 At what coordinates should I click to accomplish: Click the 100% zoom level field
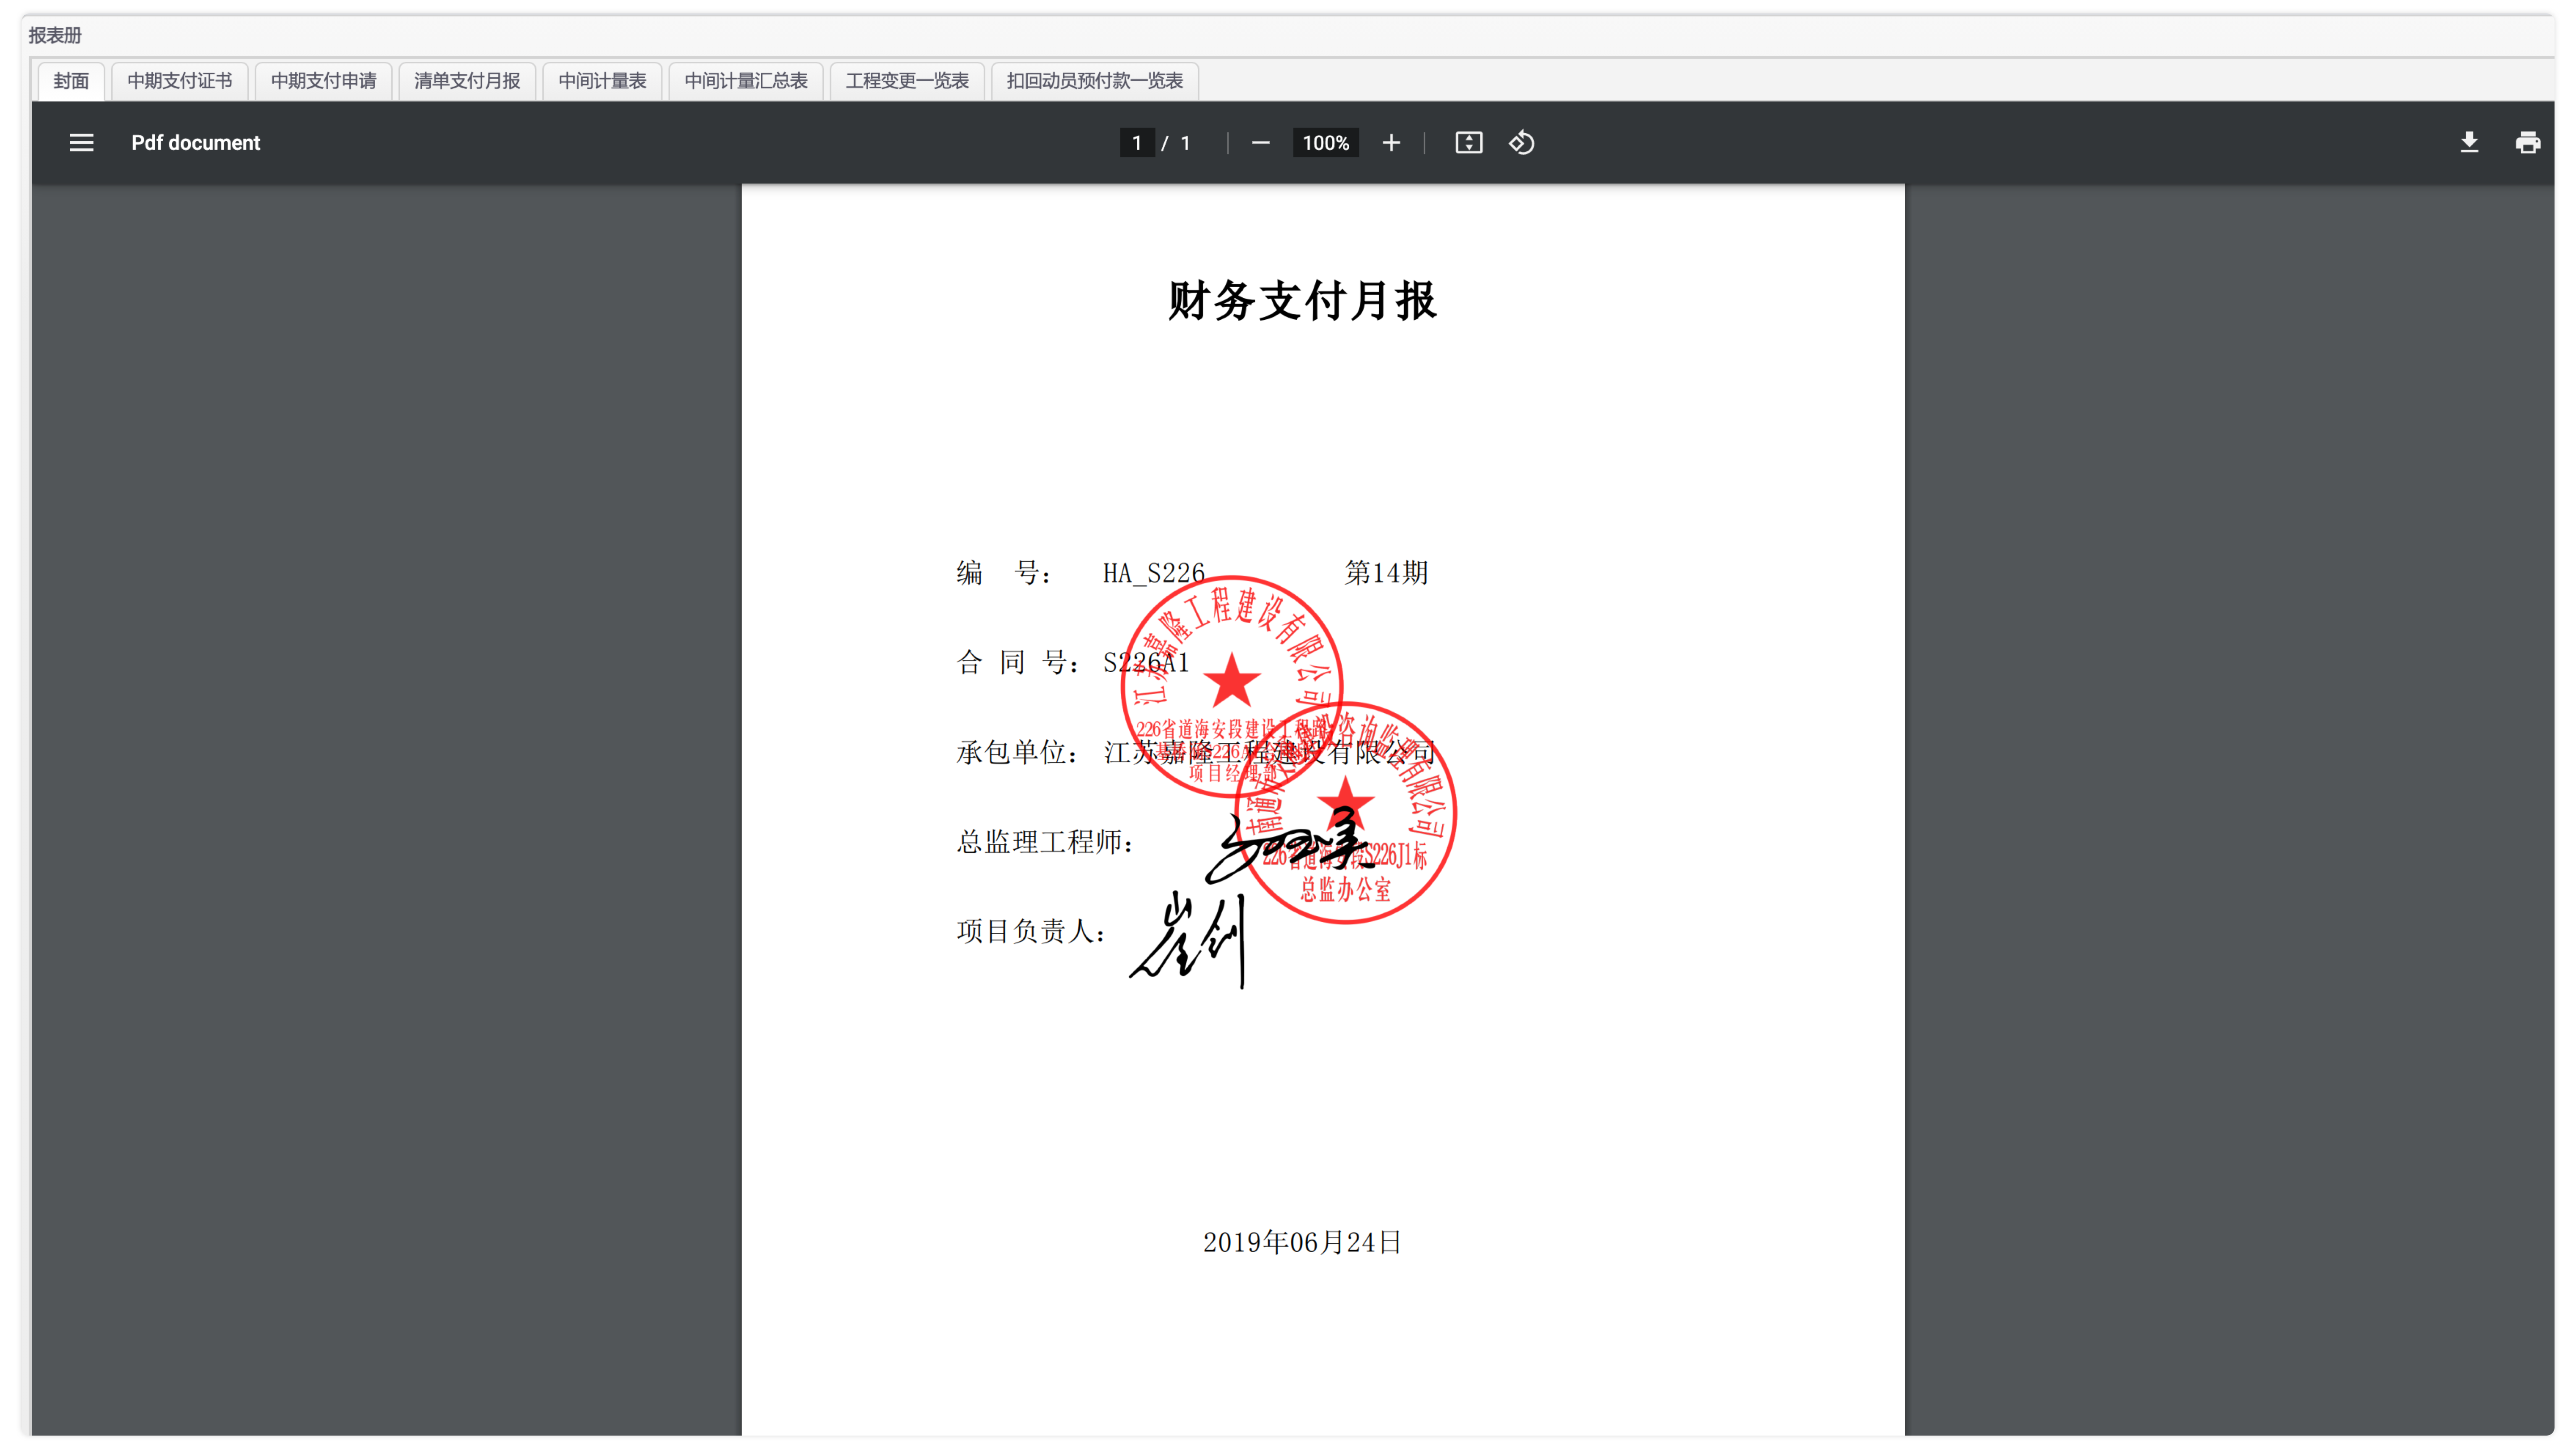click(x=1325, y=143)
